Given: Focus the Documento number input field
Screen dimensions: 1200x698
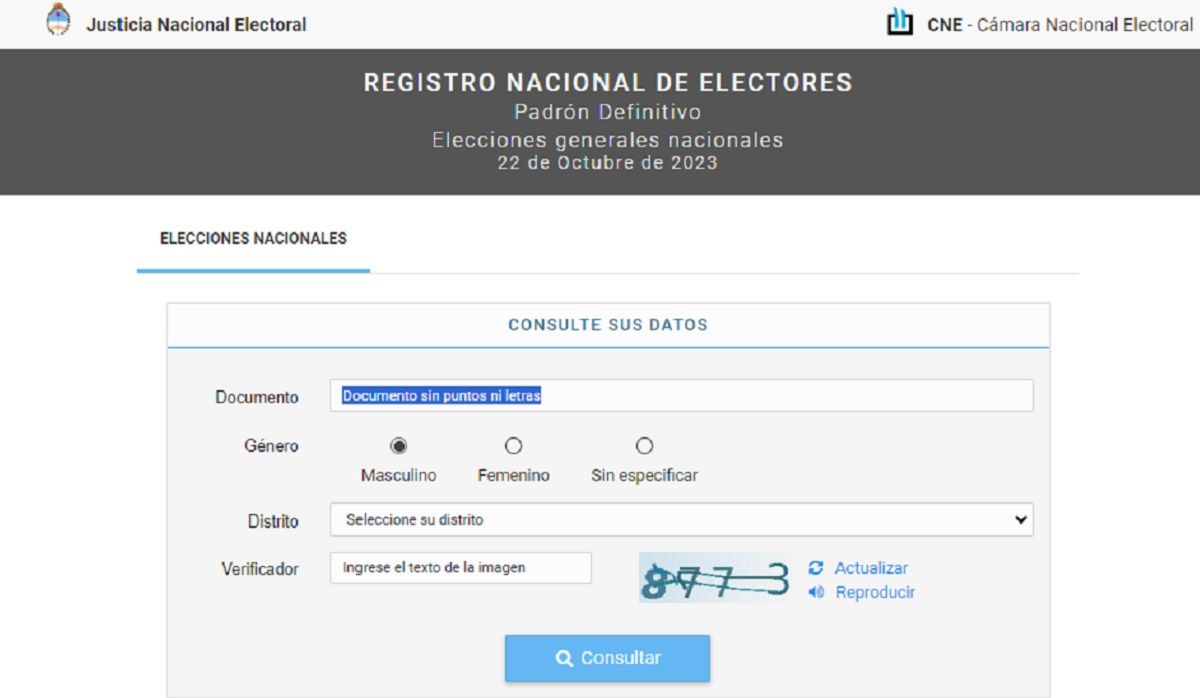Looking at the screenshot, I should click(680, 396).
